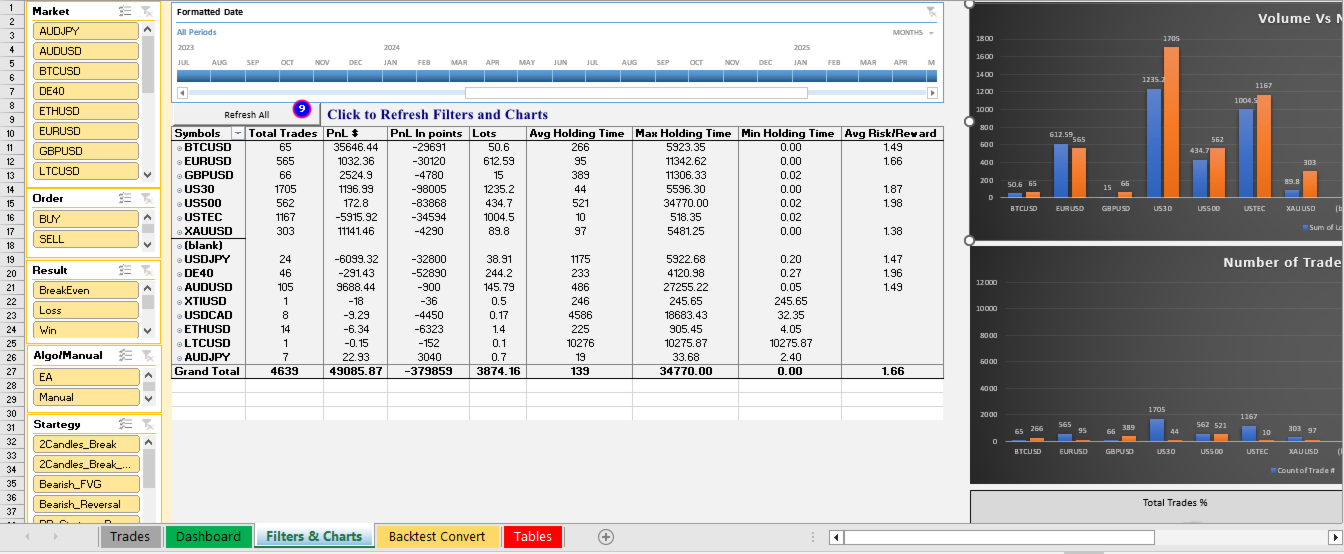Toggle AUDJPY in the Market slicer
This screenshot has width=1344, height=554.
[86, 31]
